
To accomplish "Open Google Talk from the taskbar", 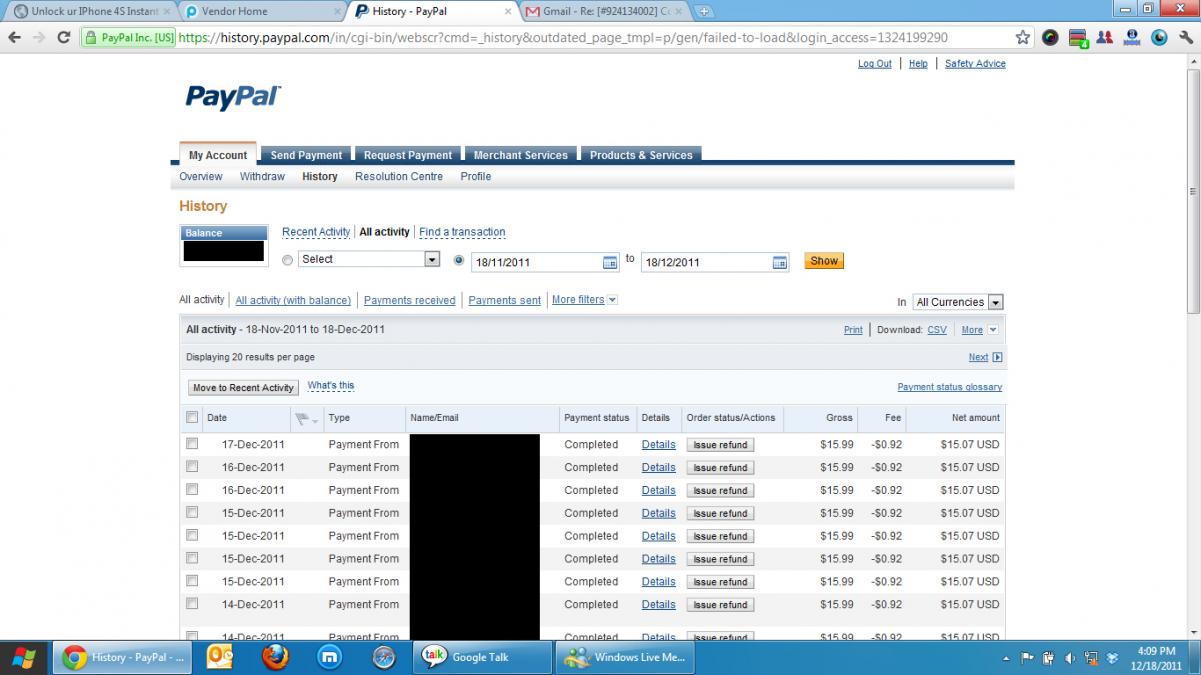I will click(483, 657).
